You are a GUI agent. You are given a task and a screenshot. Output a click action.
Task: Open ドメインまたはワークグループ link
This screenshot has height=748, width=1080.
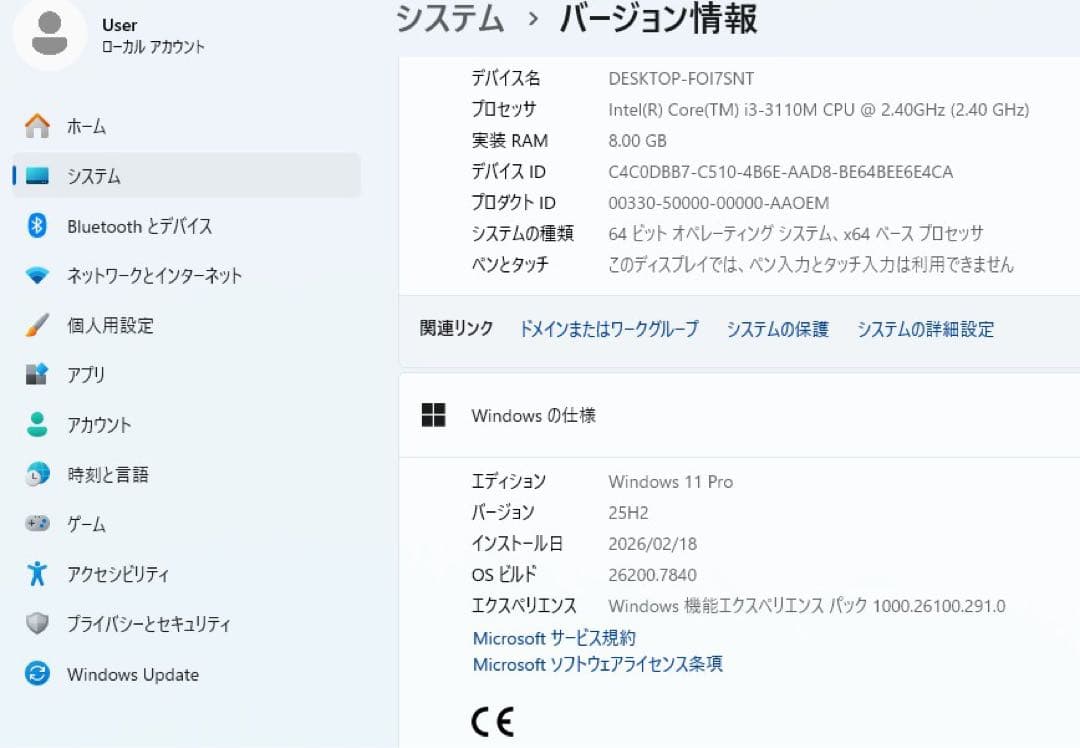click(x=608, y=329)
